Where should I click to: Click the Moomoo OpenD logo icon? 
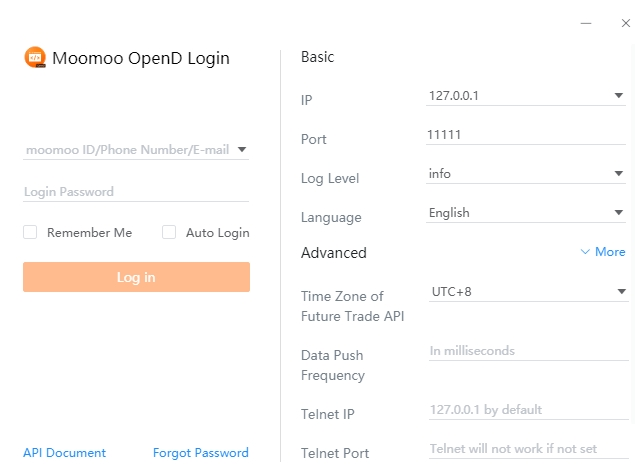35,58
